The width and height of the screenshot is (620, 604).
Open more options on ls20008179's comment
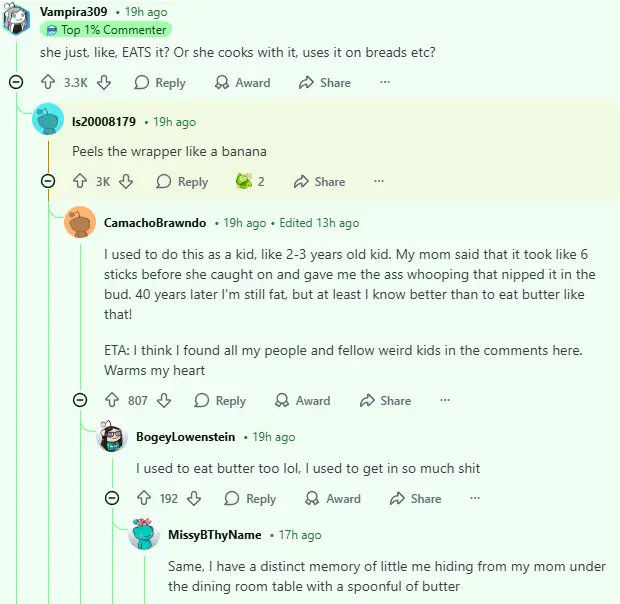point(379,181)
